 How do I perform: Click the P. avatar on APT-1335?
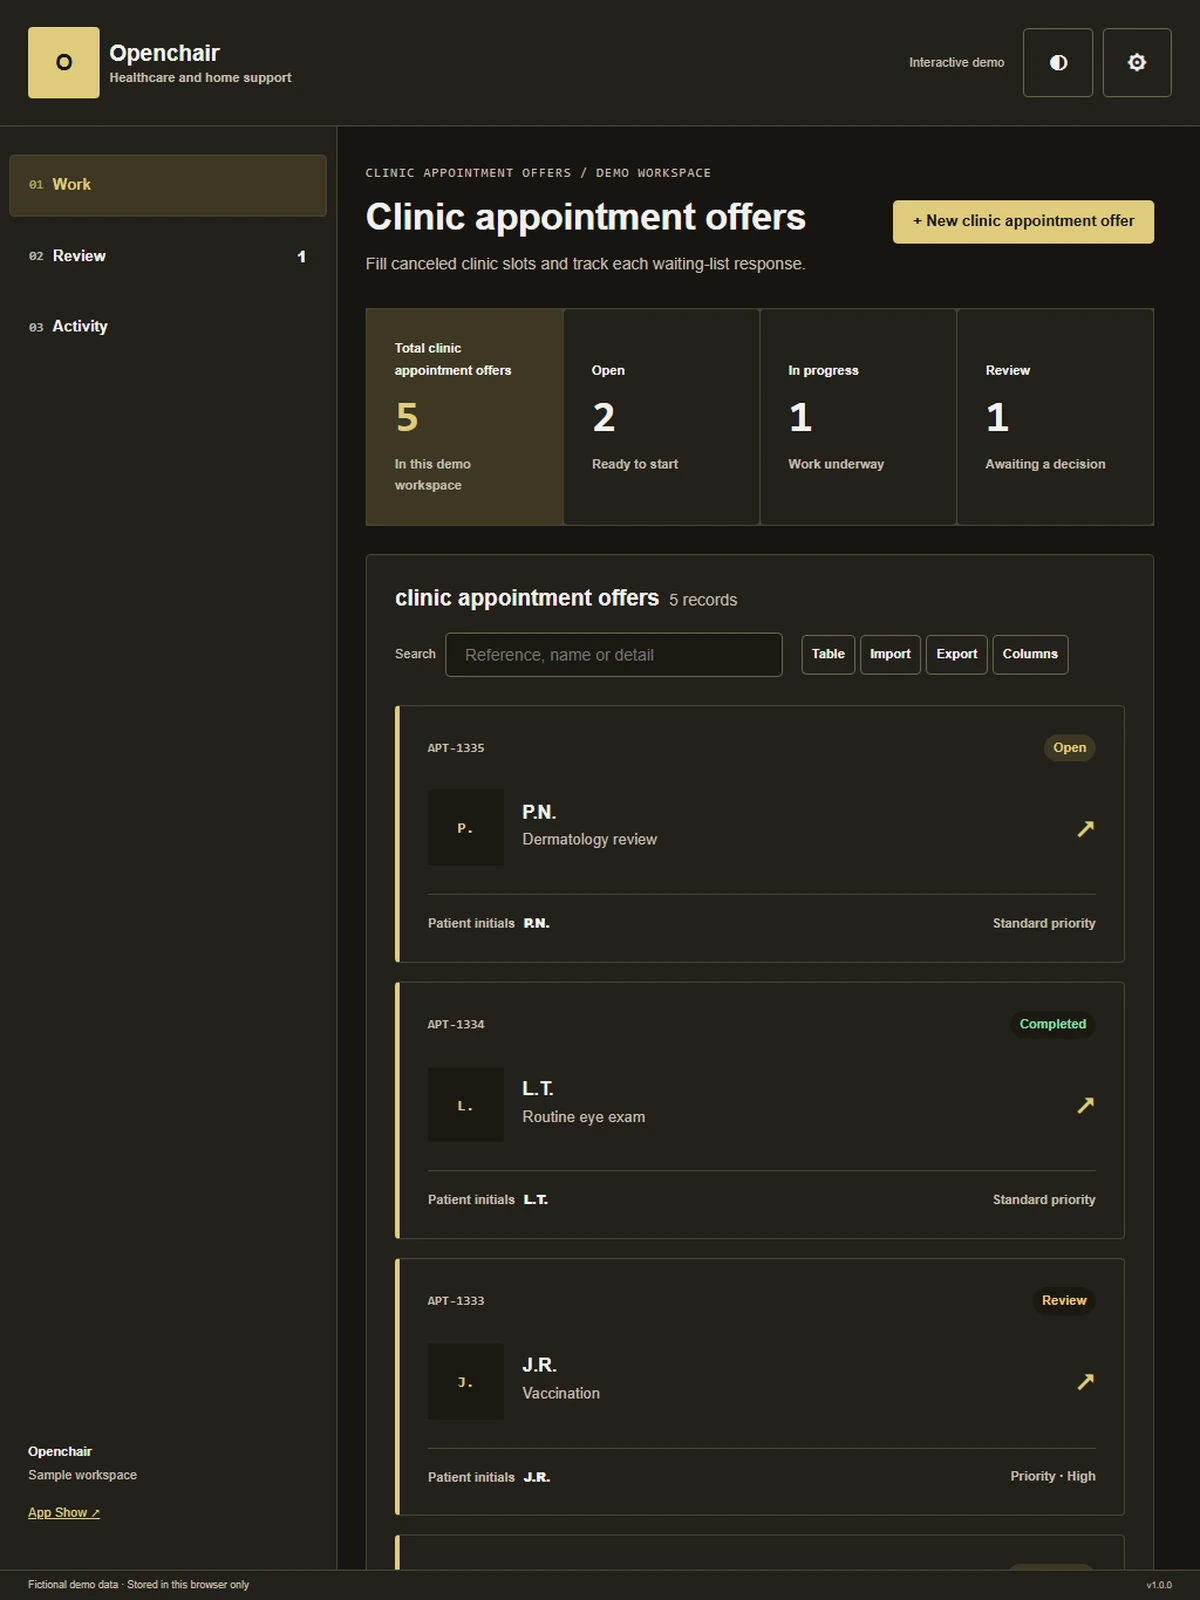[x=466, y=828]
